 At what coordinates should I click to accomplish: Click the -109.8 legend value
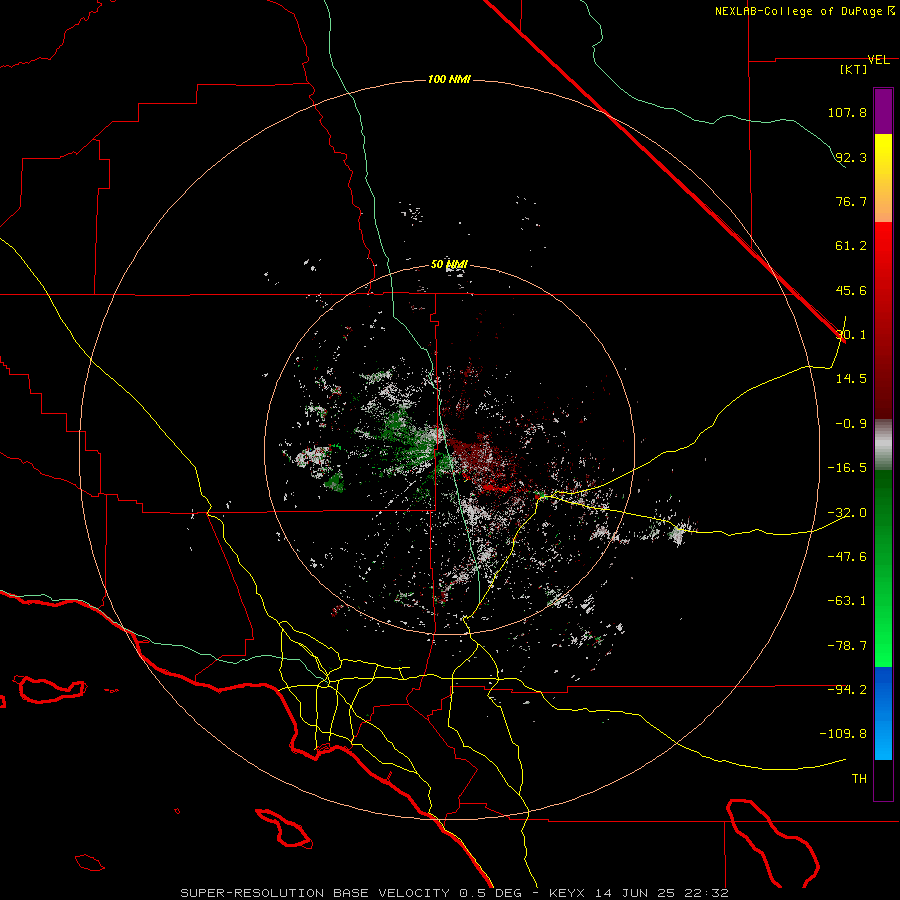843,734
